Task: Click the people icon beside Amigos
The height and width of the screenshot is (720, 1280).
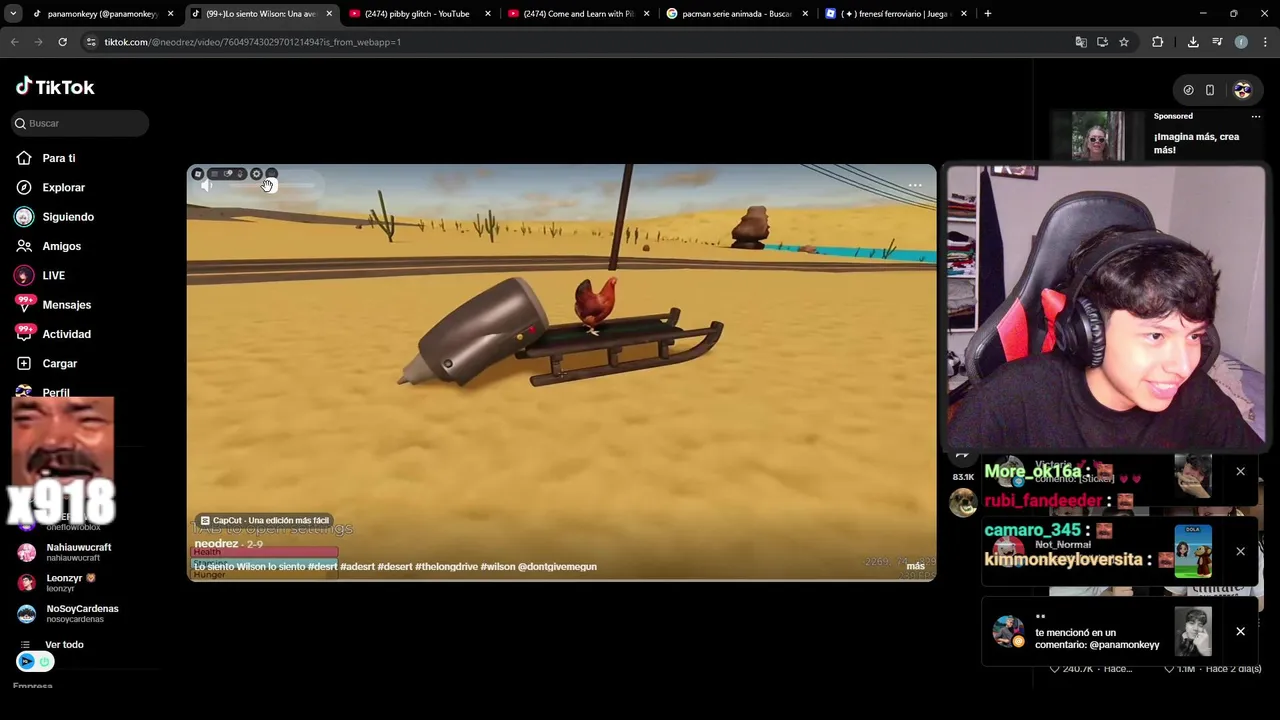Action: click(x=24, y=246)
